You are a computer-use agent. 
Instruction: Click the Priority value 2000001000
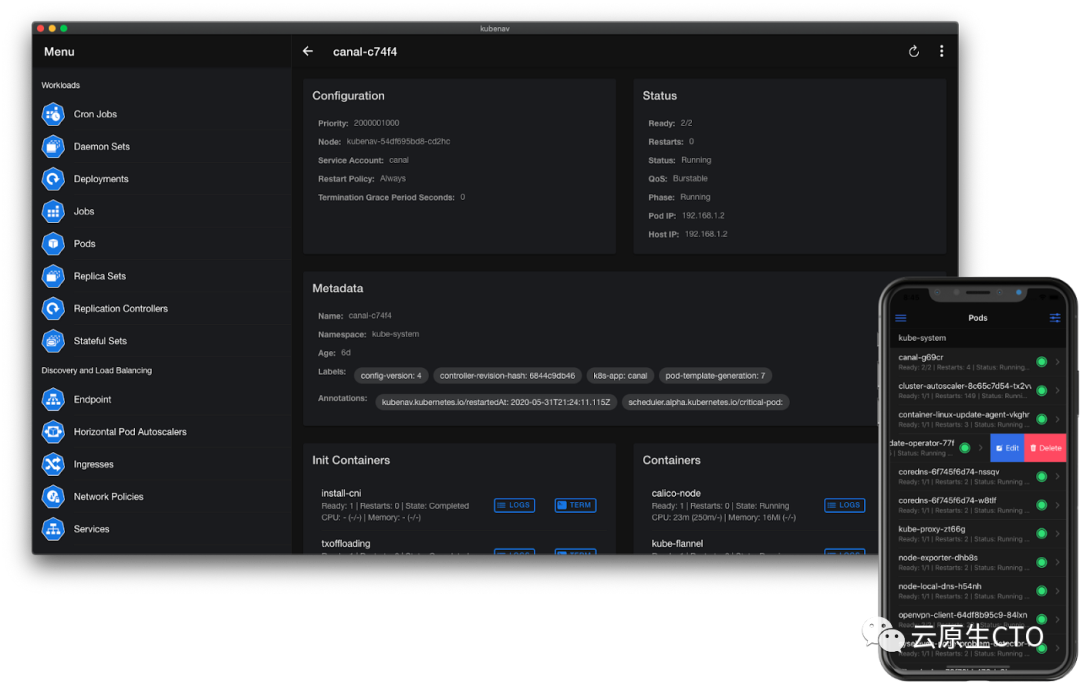pyautogui.click(x=376, y=123)
